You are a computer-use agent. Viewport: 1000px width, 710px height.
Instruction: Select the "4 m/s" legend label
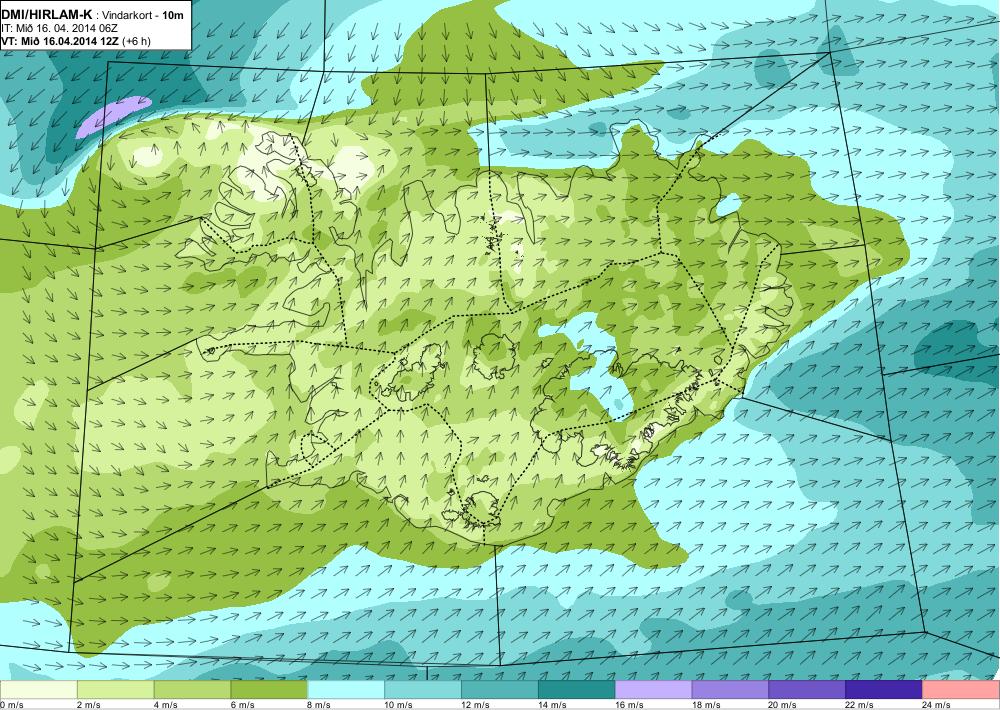[166, 705]
